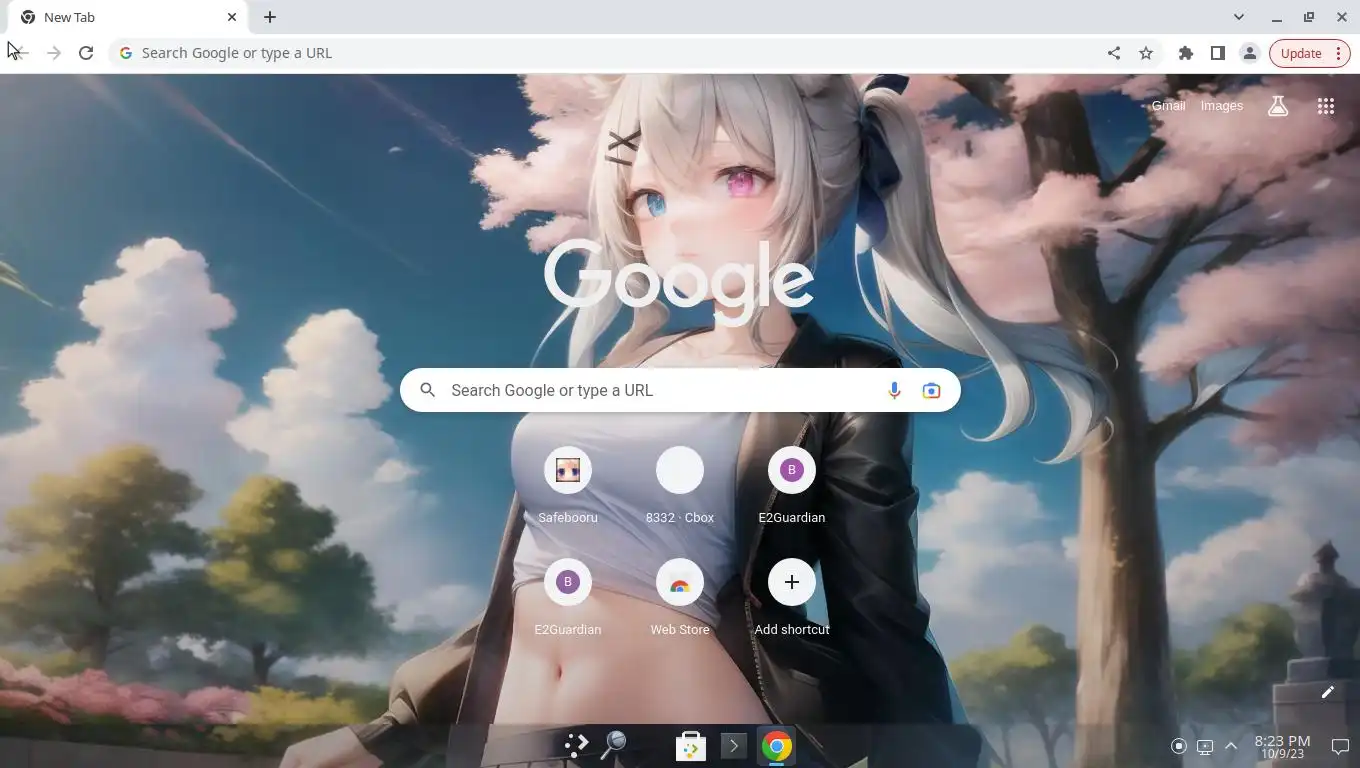Open the profile avatar icon

point(1250,53)
